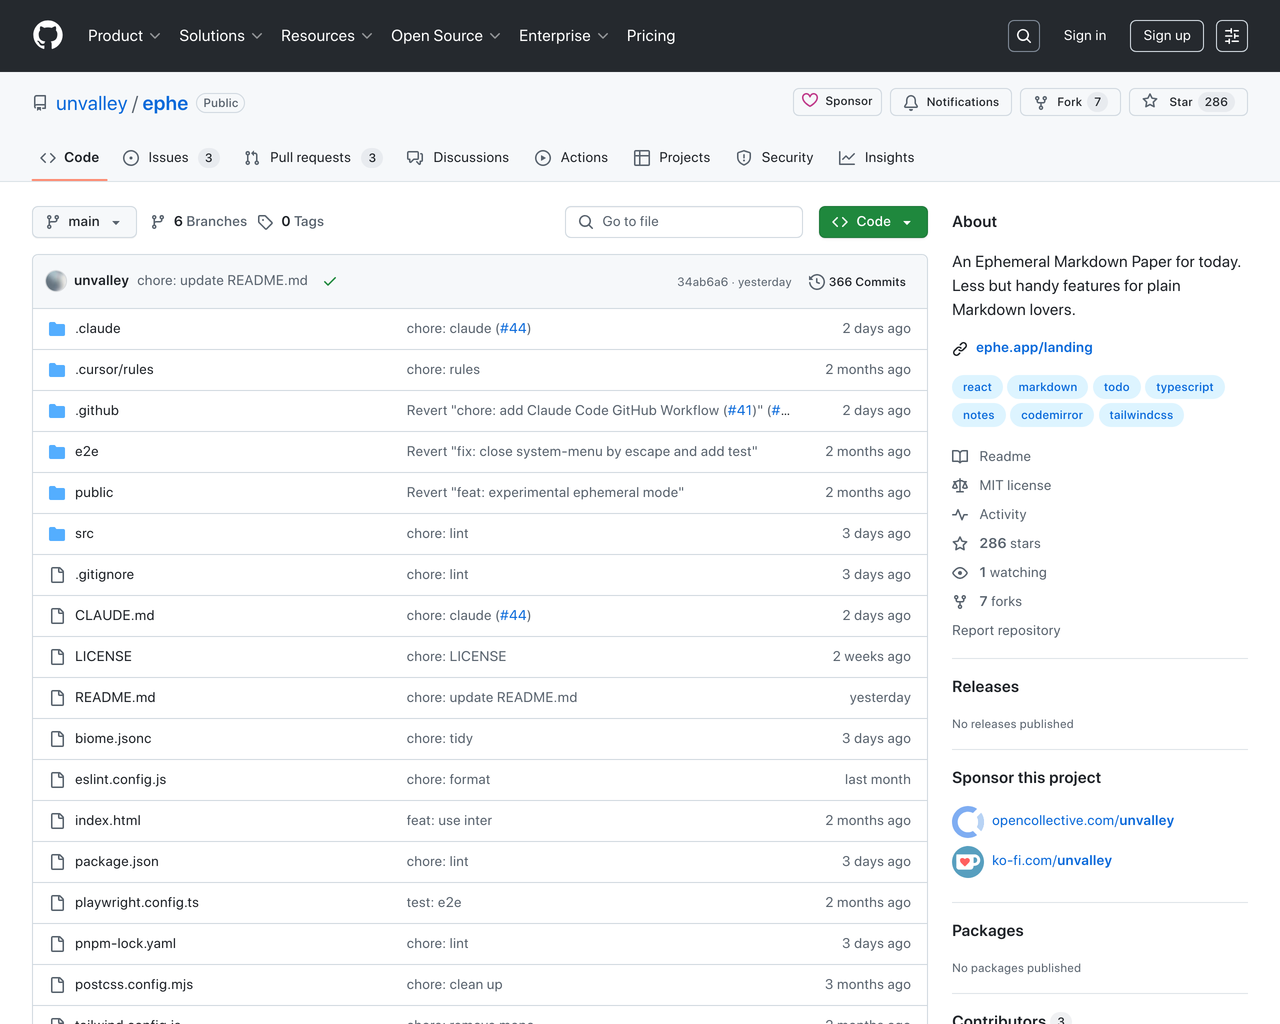This screenshot has height=1024, width=1280.
Task: Open opencollective.com/unvalley sponsor link
Action: coord(1083,821)
